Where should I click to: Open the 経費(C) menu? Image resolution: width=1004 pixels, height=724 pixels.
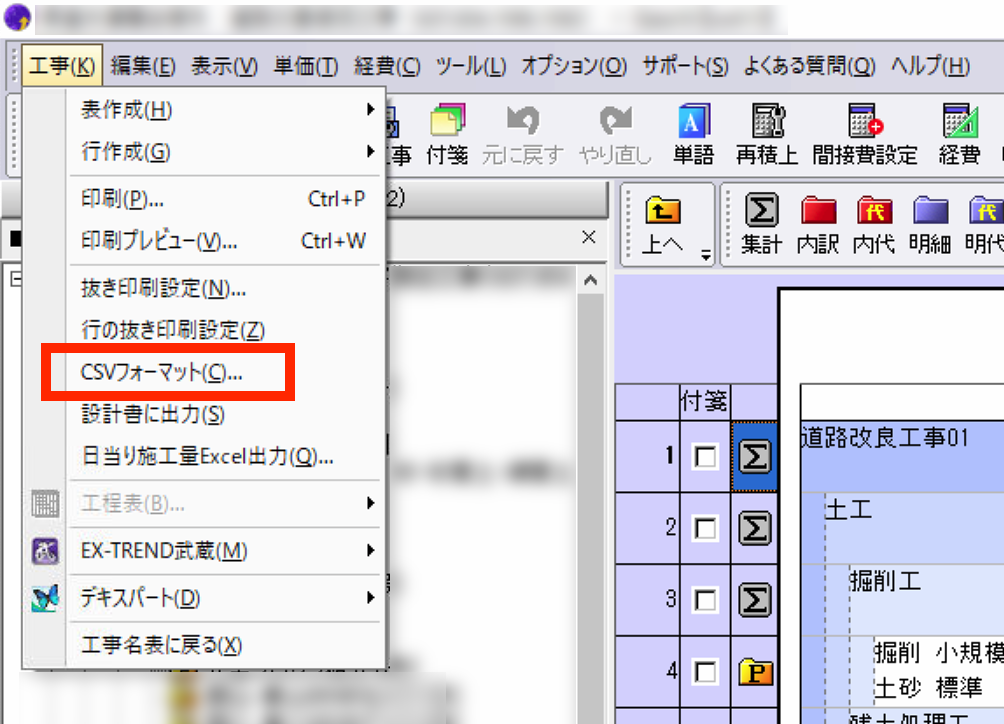(x=387, y=66)
